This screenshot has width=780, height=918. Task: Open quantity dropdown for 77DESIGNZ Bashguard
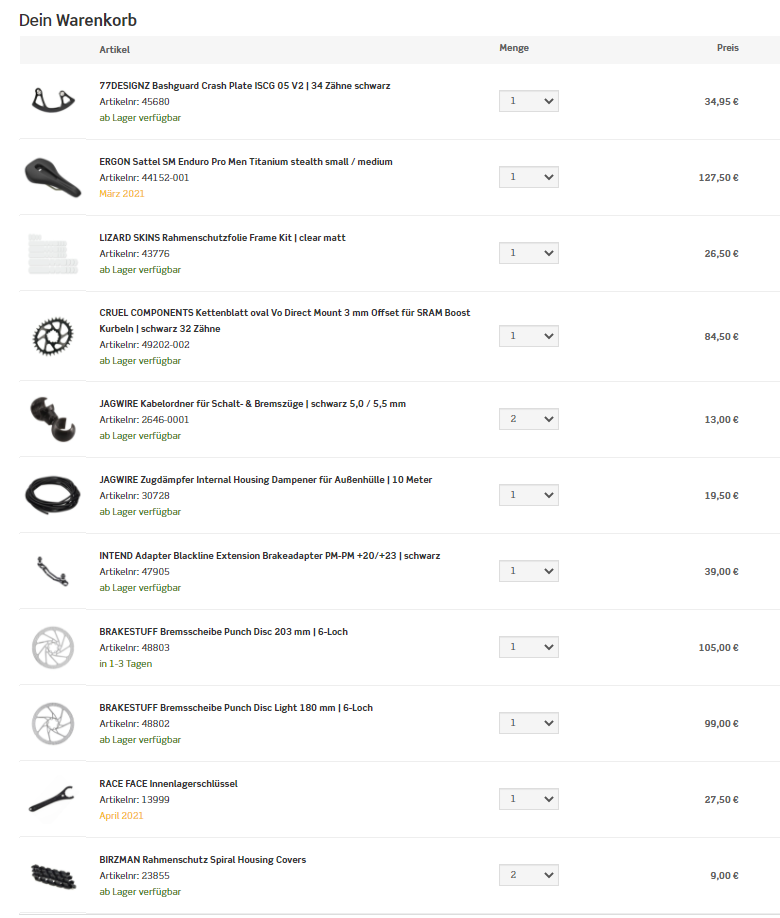point(529,102)
